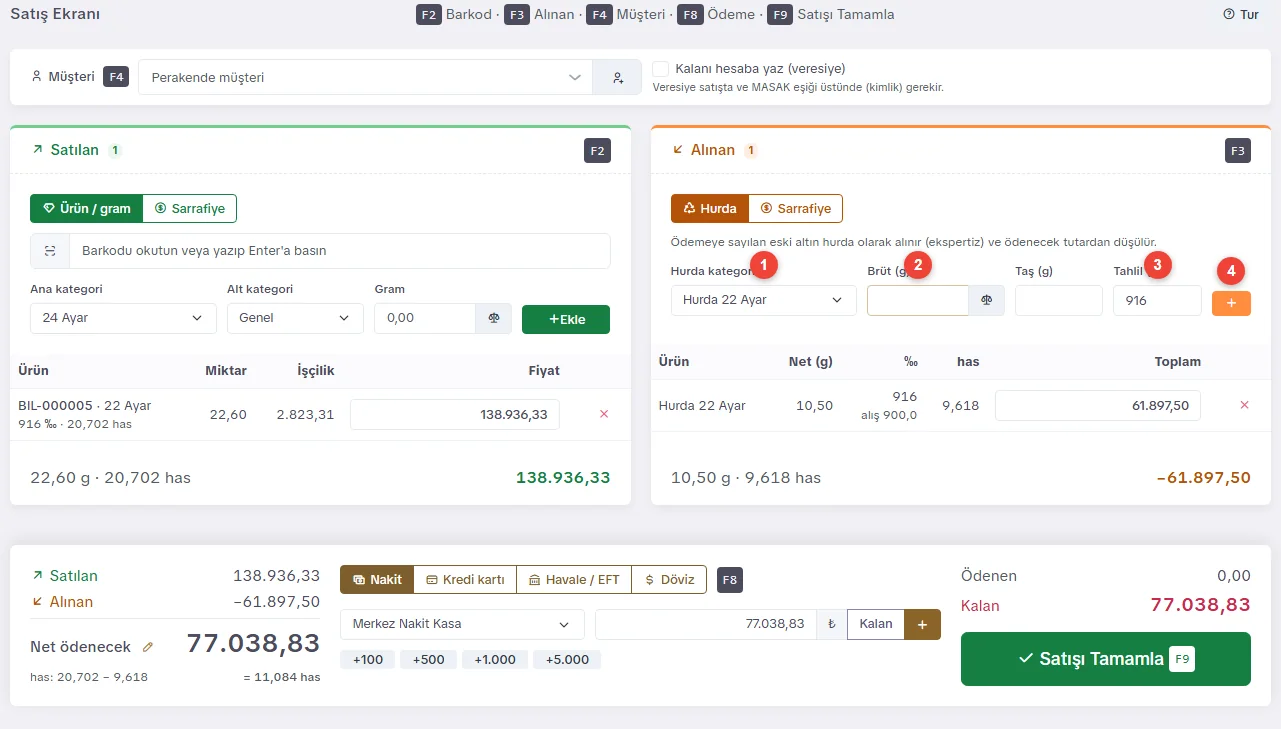Viewport: 1281px width, 729px height.
Task: Choose Havale / EFT payment method
Action: tap(574, 579)
